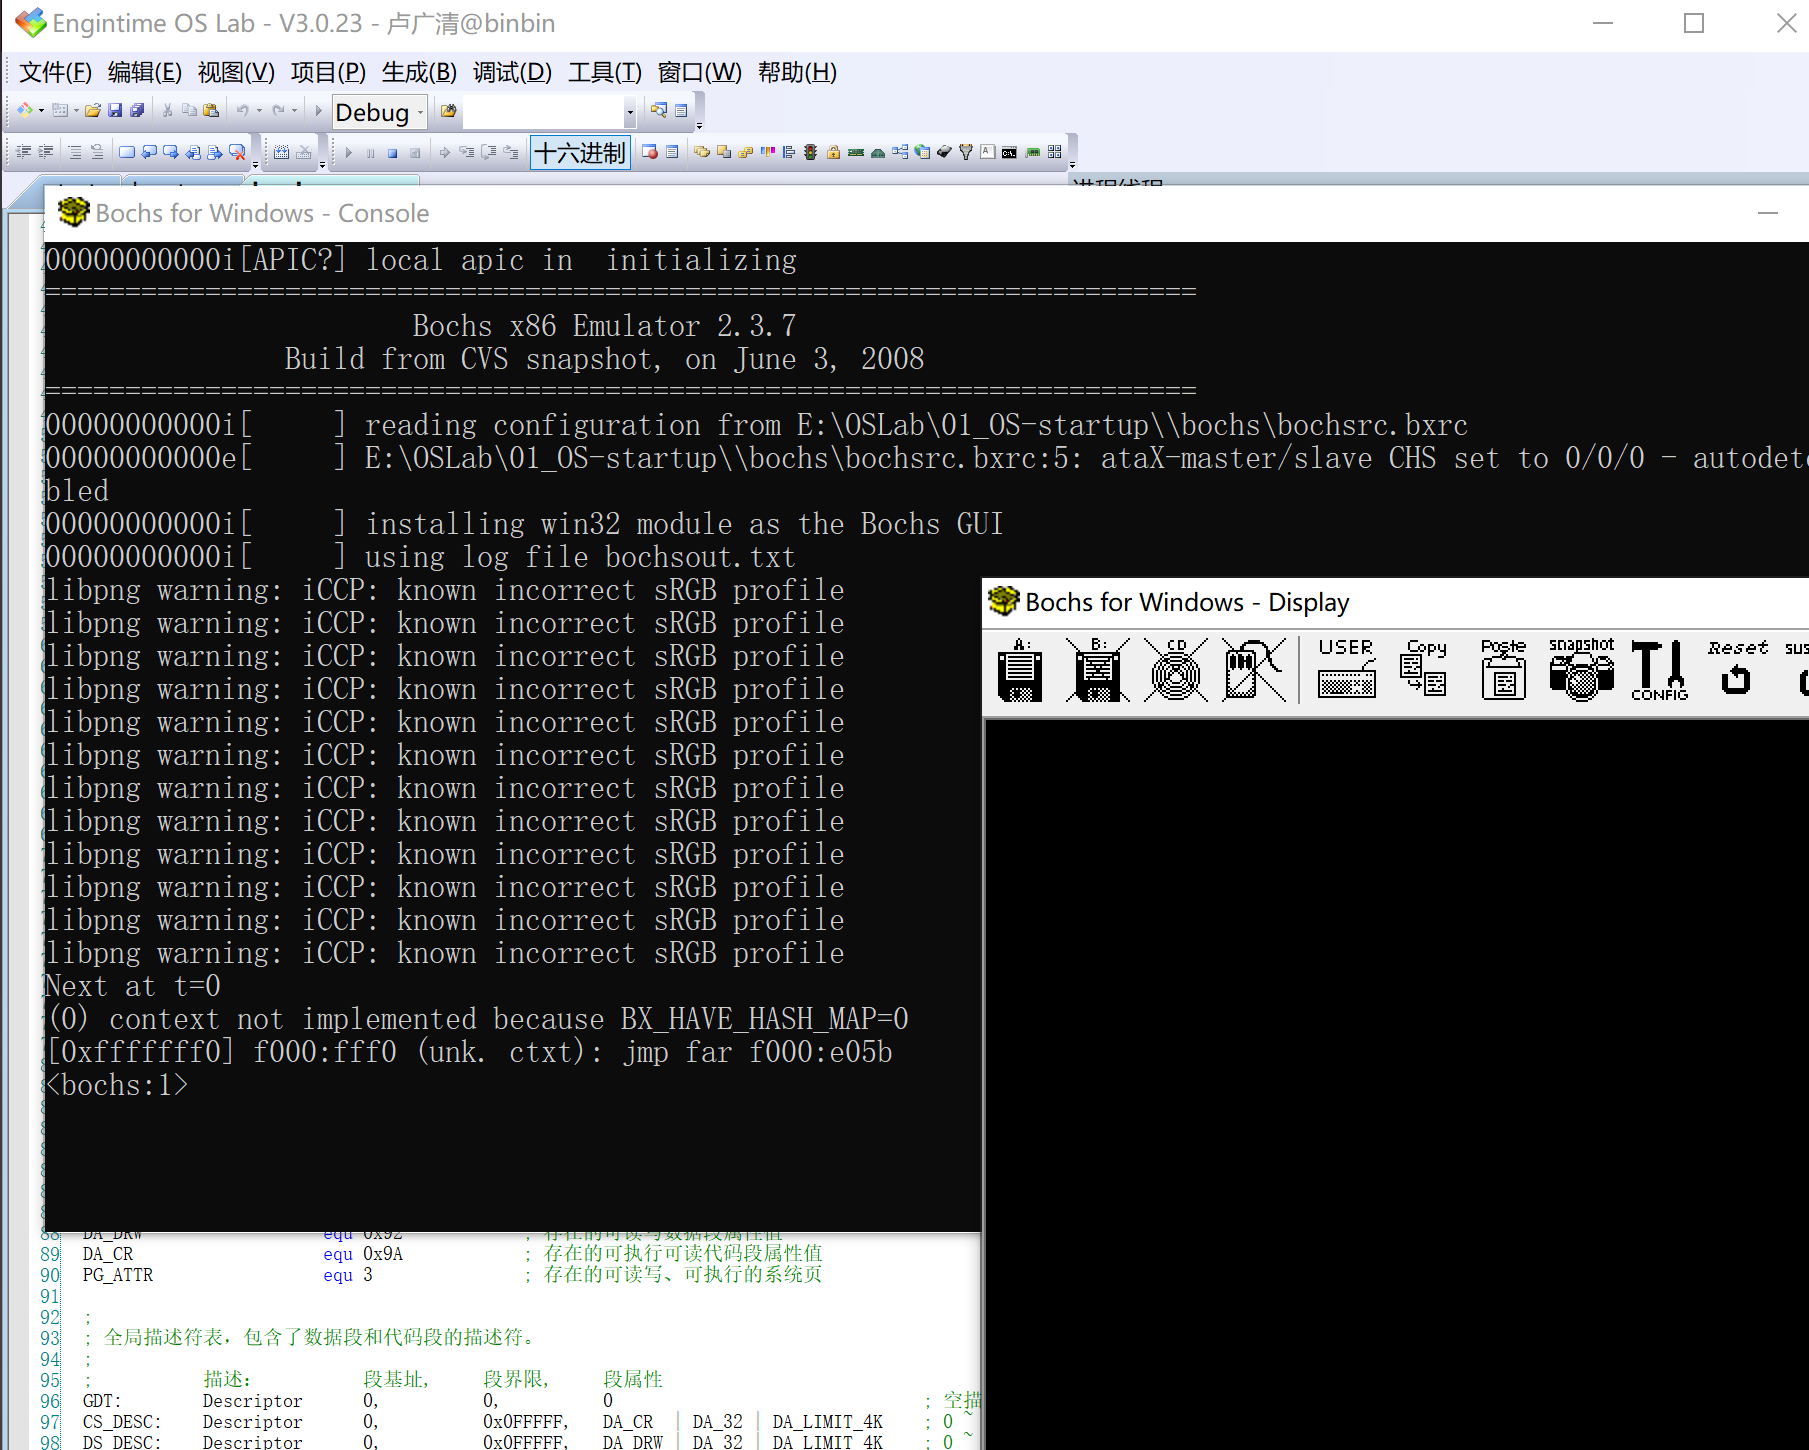This screenshot has width=1809, height=1450.
Task: Click the start debugging play icon
Action: click(x=348, y=153)
